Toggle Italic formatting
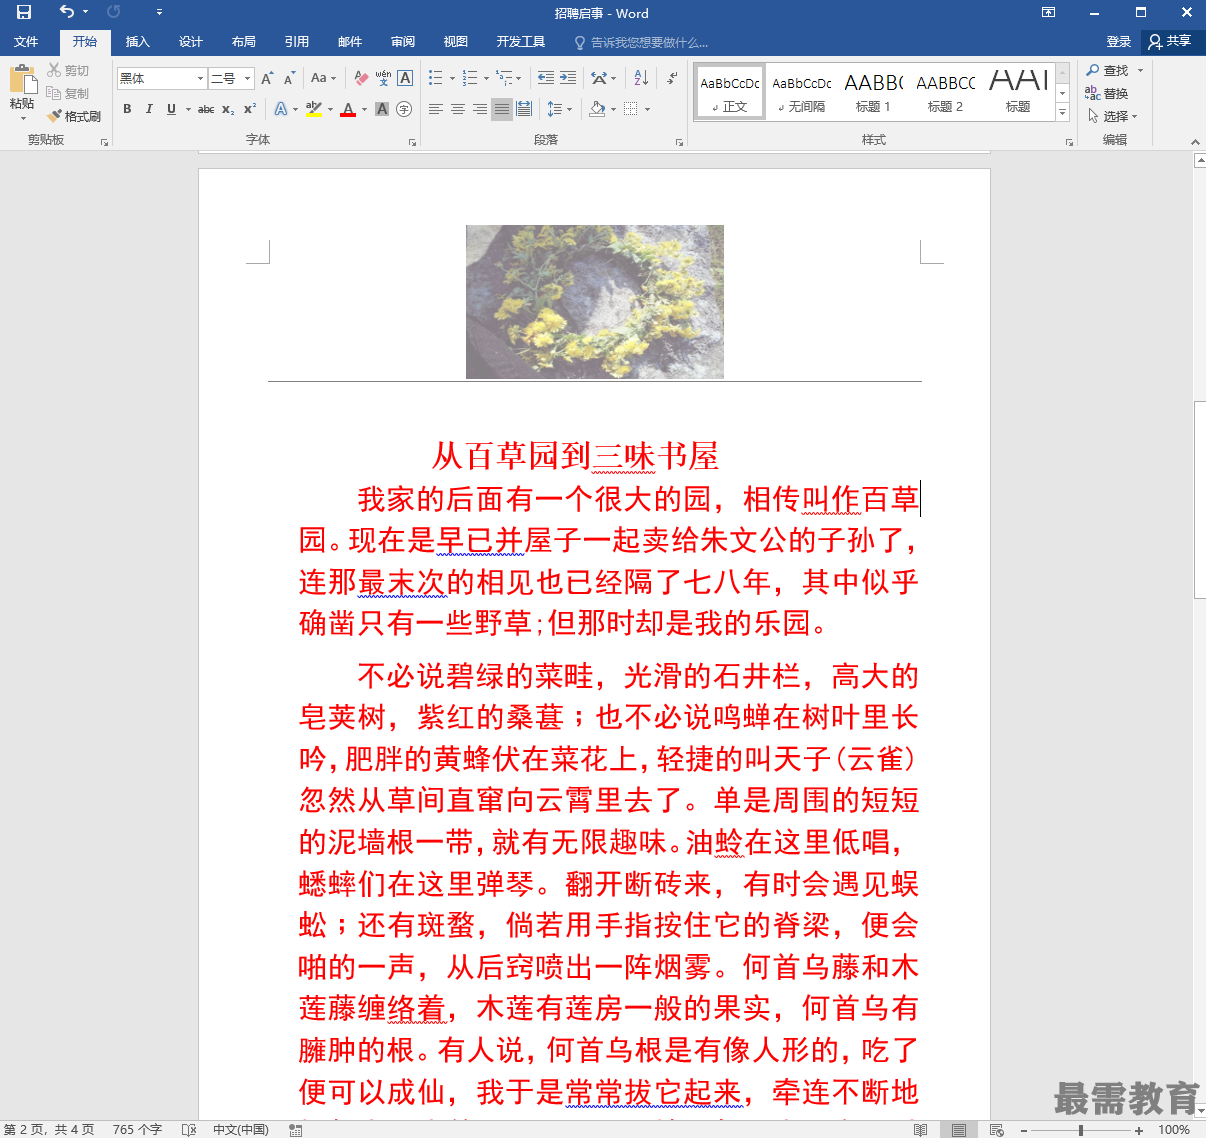Viewport: 1206px width, 1138px height. [149, 109]
